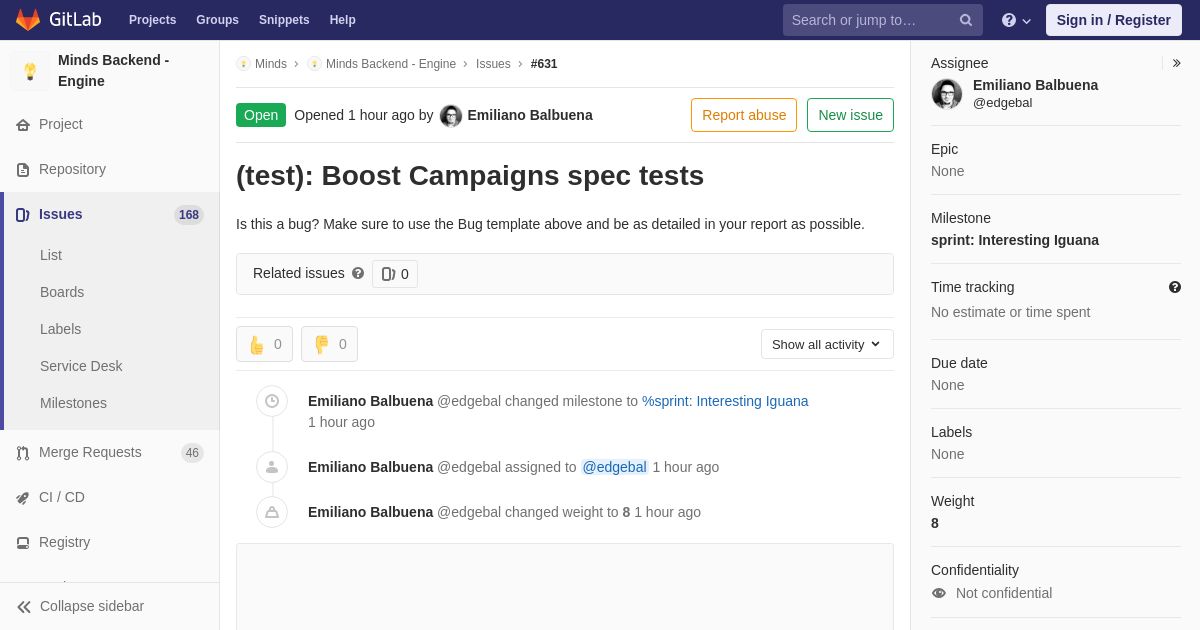
Task: Open the Groups menu in top bar
Action: (217, 20)
